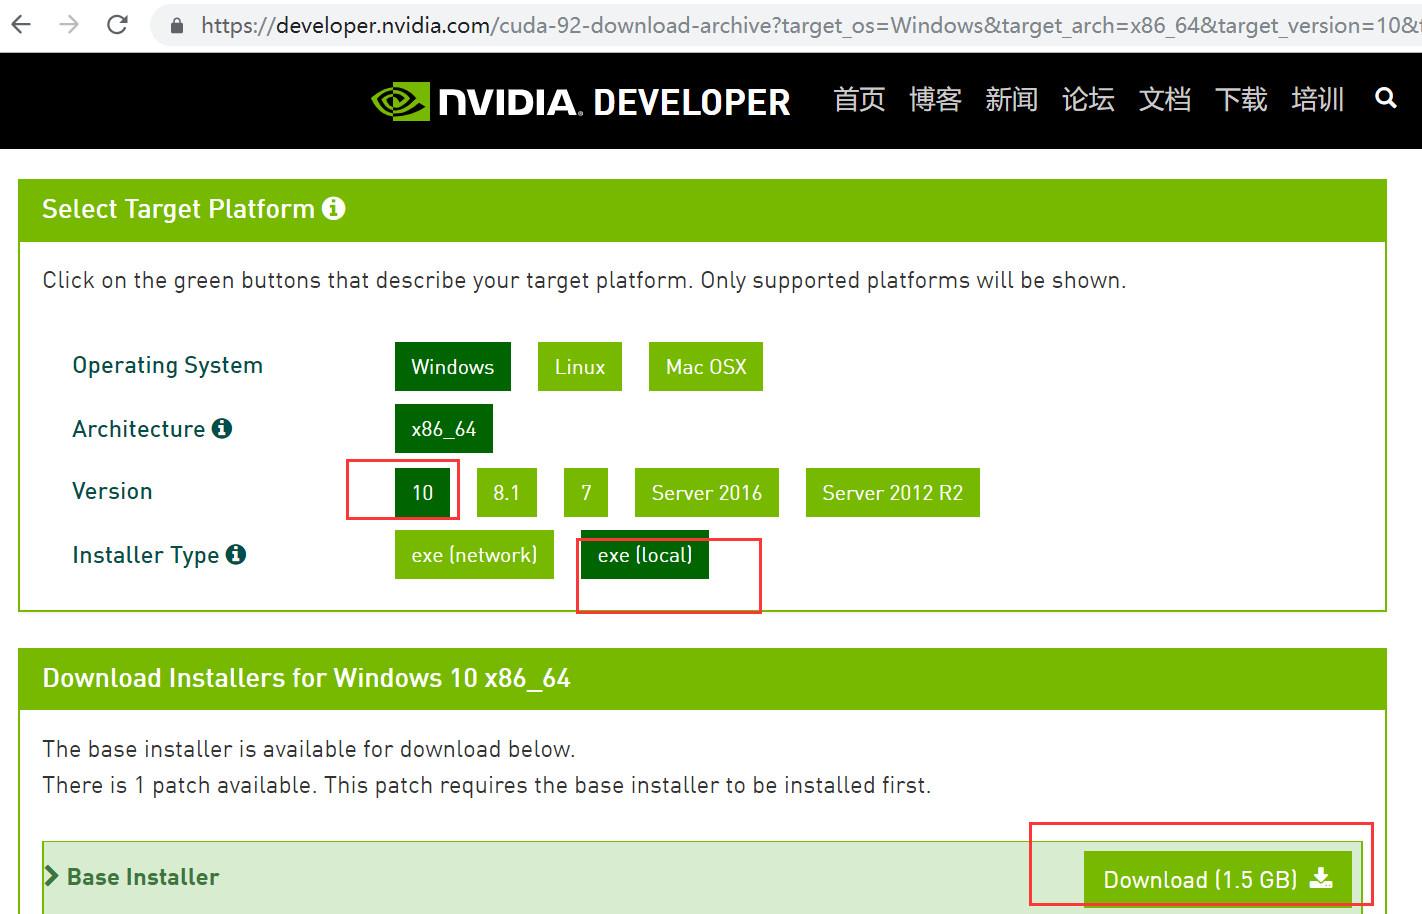The height and width of the screenshot is (914, 1422).
Task: Click the Installer Type label text
Action: coord(146,555)
